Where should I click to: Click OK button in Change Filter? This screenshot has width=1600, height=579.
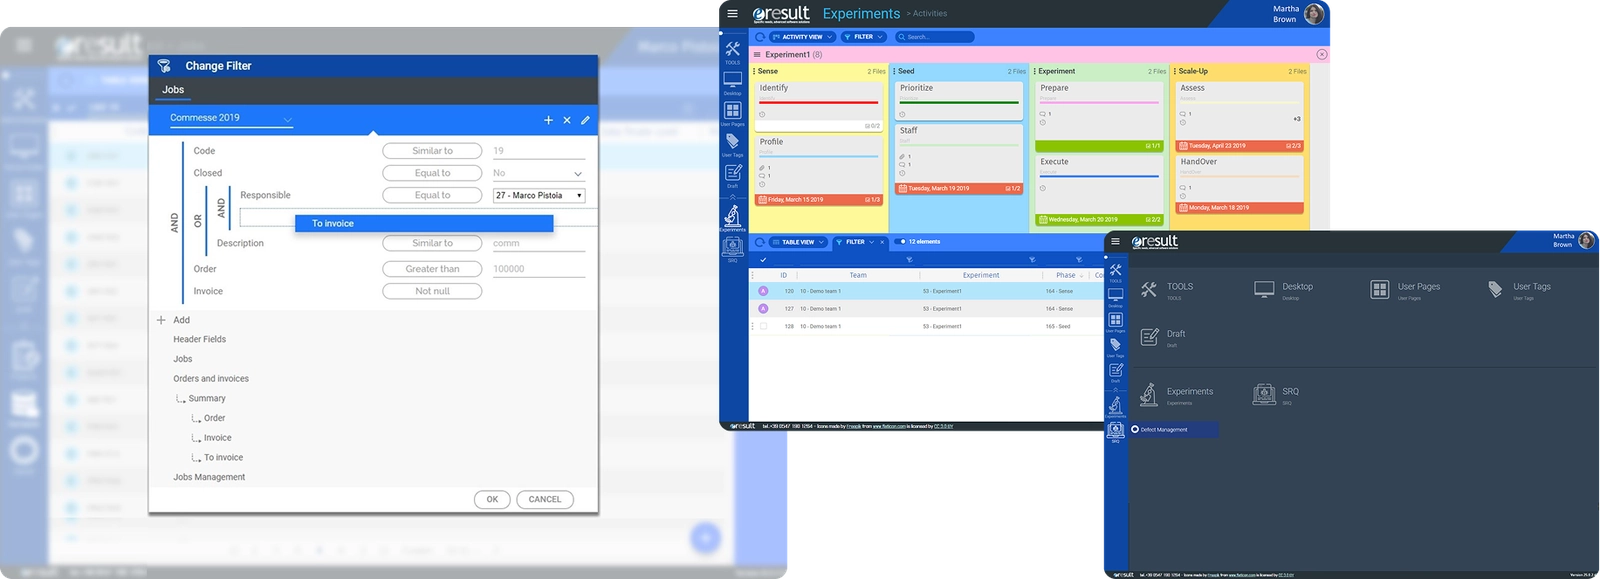tap(492, 499)
